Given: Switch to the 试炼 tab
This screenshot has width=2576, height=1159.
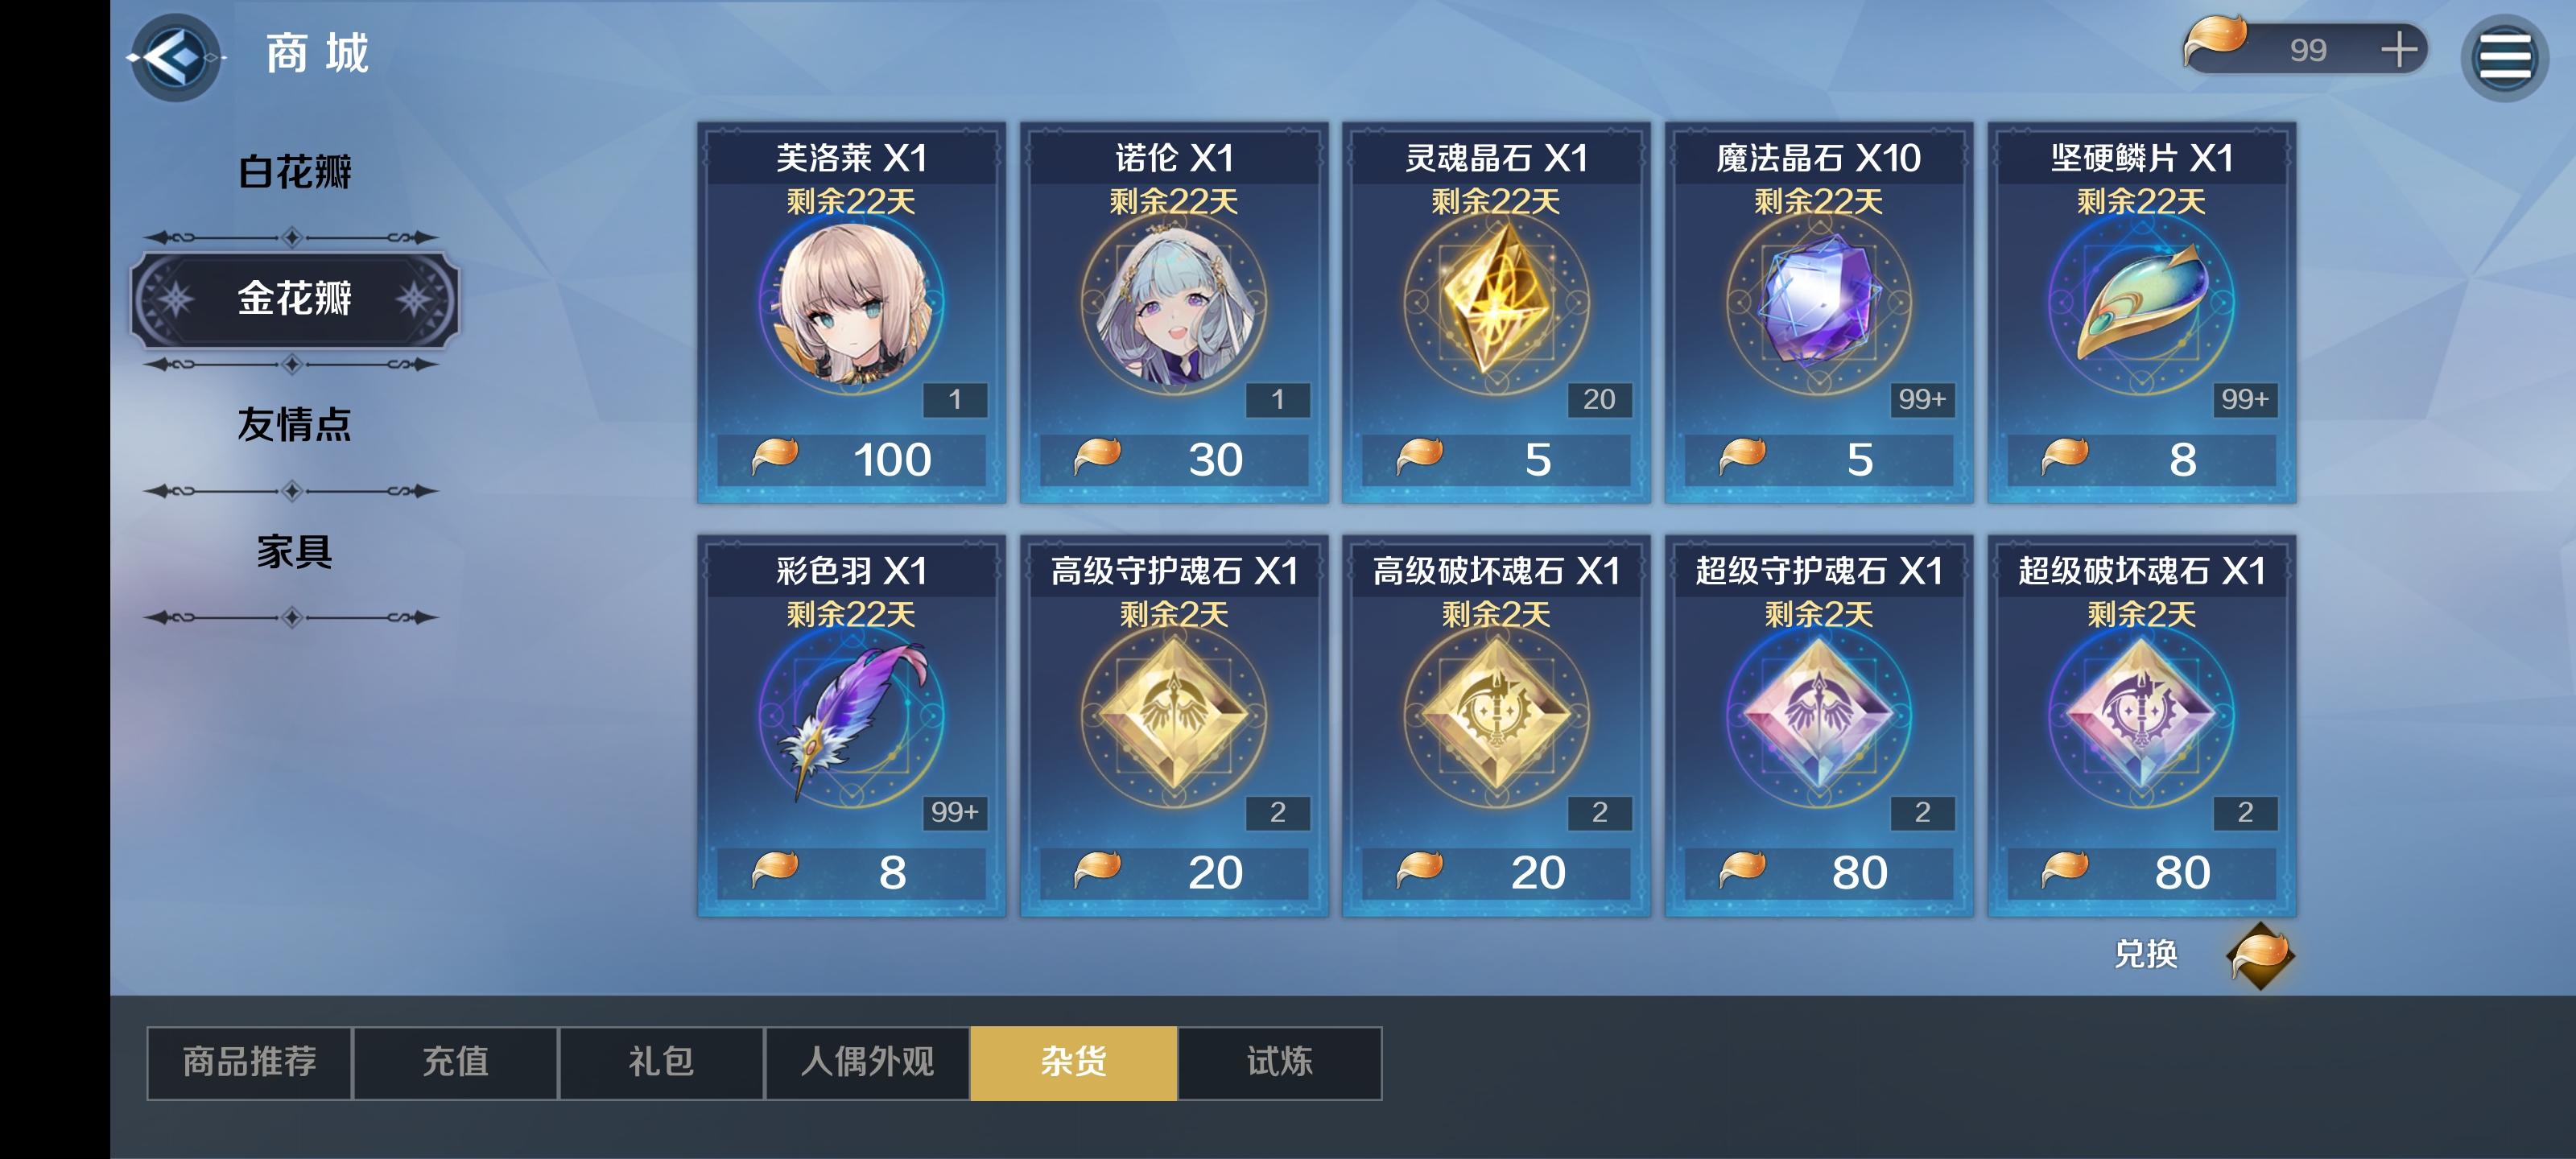Looking at the screenshot, I should tap(1280, 1062).
